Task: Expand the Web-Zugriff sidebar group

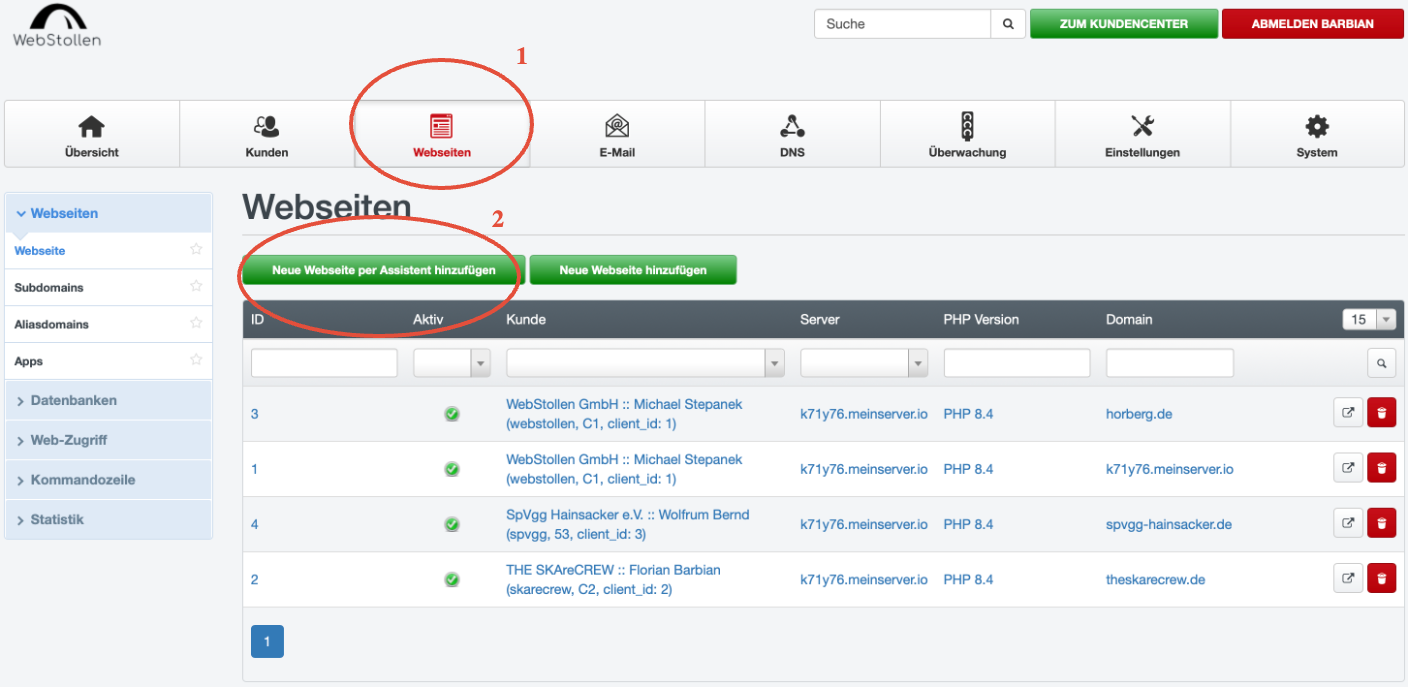Action: (108, 440)
